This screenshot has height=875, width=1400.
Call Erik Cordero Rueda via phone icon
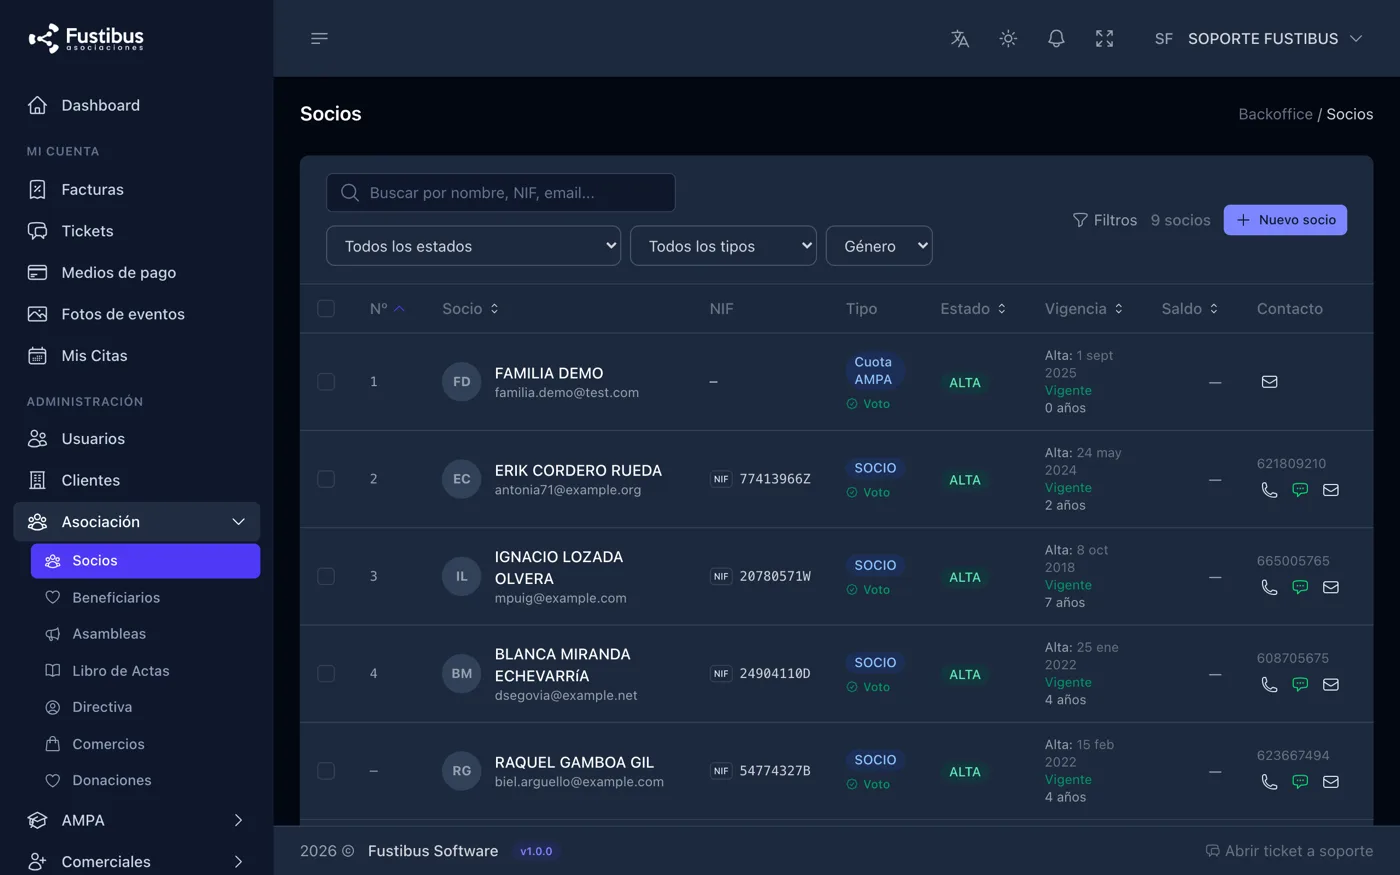click(x=1269, y=490)
